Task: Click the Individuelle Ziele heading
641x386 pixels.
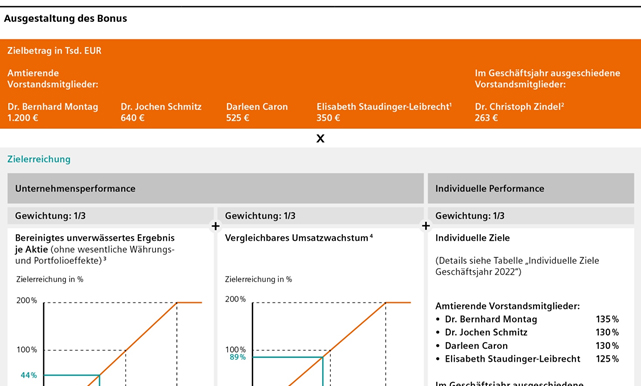Action: pyautogui.click(x=472, y=238)
